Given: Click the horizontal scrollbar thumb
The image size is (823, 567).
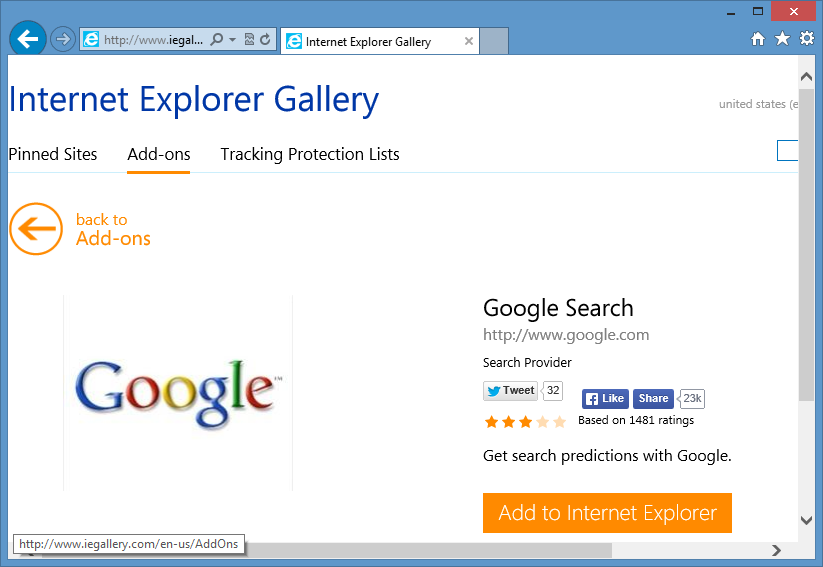Looking at the screenshot, I should [428, 550].
